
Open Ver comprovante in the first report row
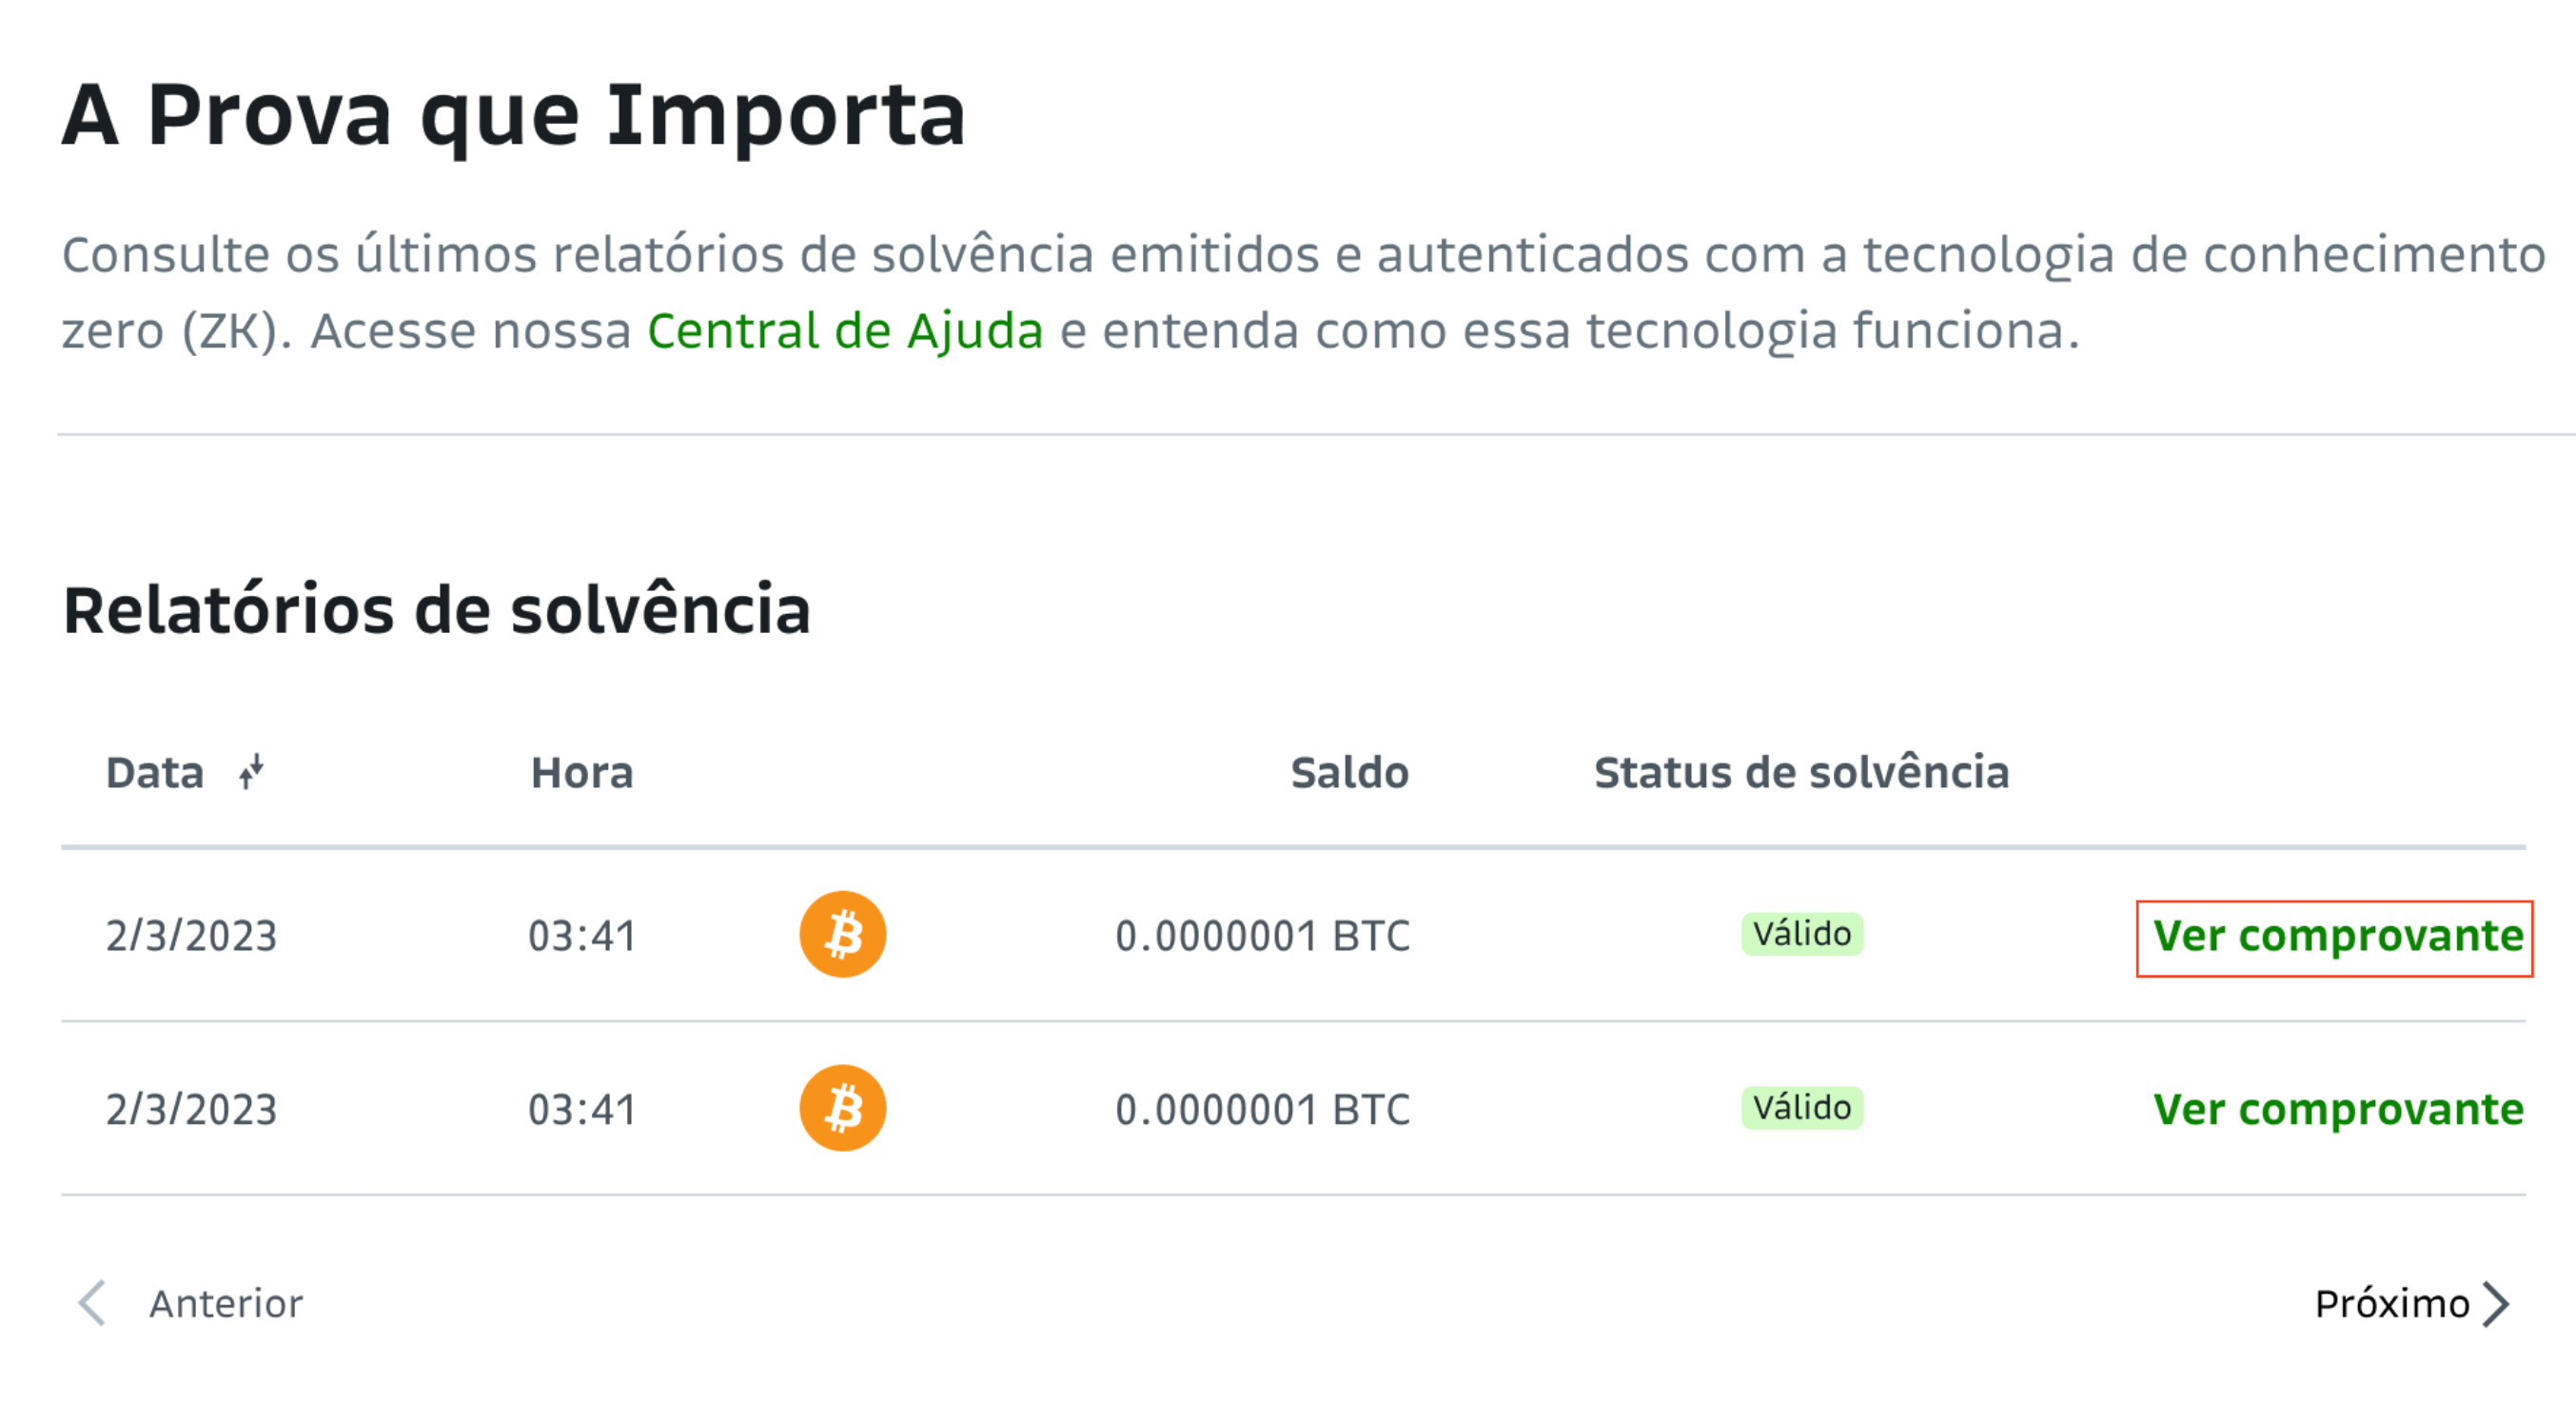tap(2338, 937)
